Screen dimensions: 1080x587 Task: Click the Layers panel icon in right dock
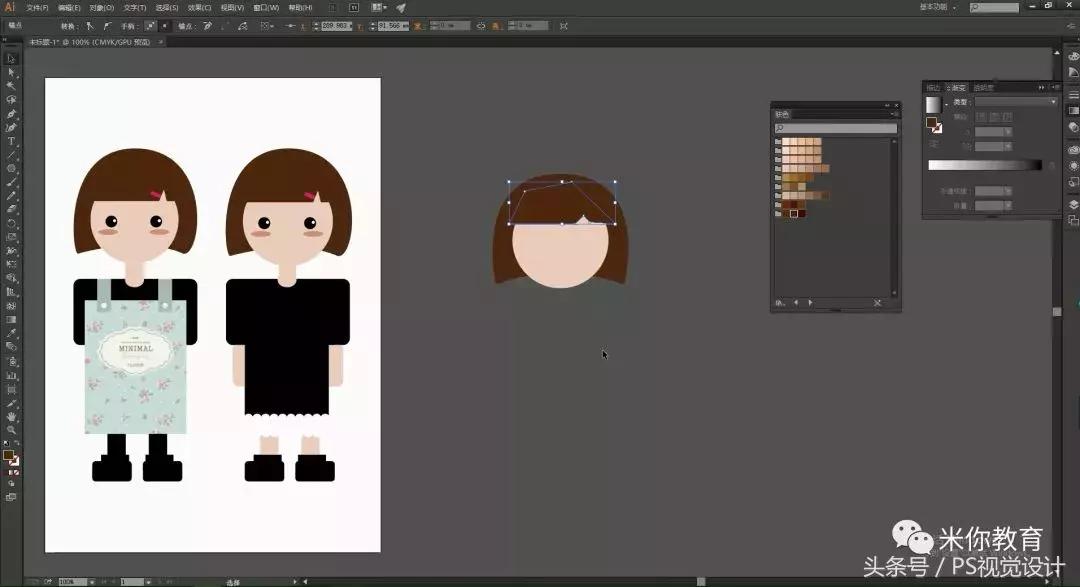click(x=1073, y=204)
